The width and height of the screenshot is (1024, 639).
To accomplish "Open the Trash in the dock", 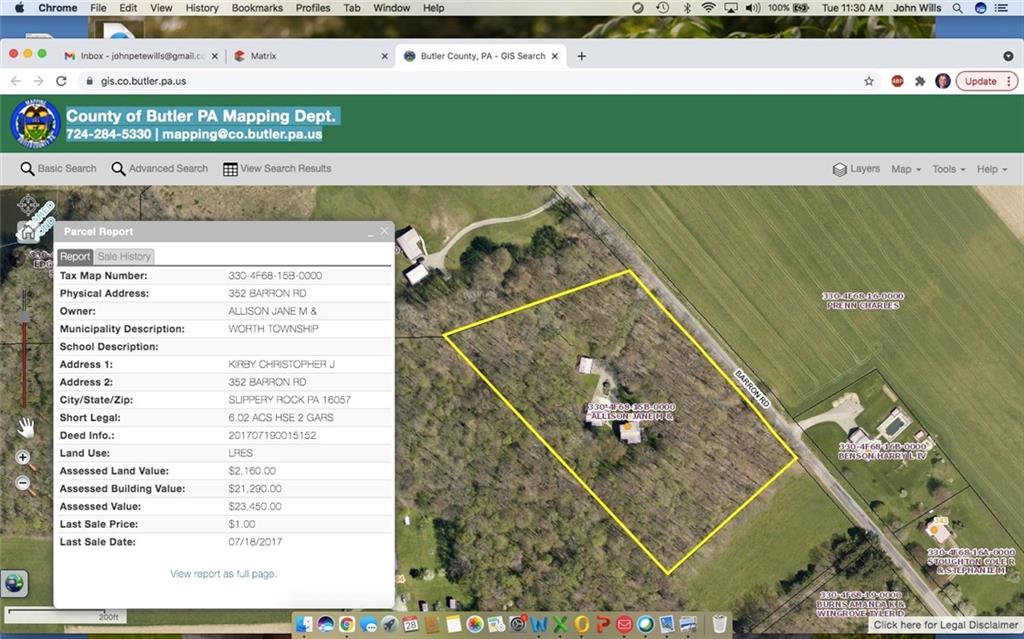I will pyautogui.click(x=719, y=624).
